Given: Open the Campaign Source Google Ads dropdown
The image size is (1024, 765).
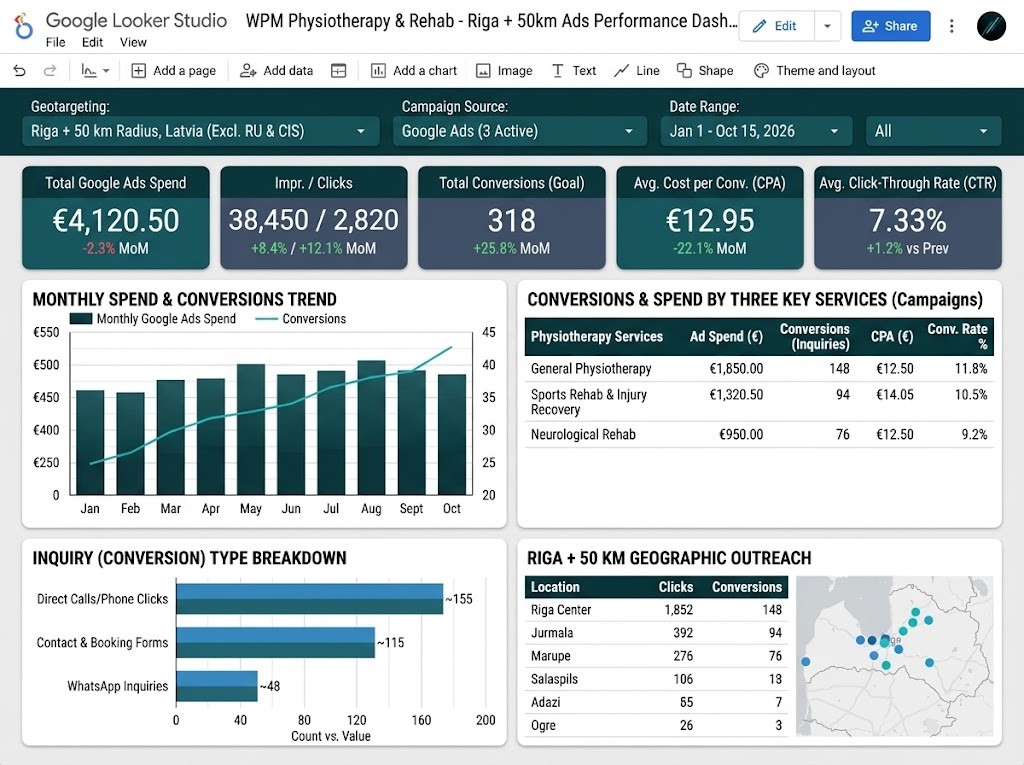Looking at the screenshot, I should tap(520, 131).
